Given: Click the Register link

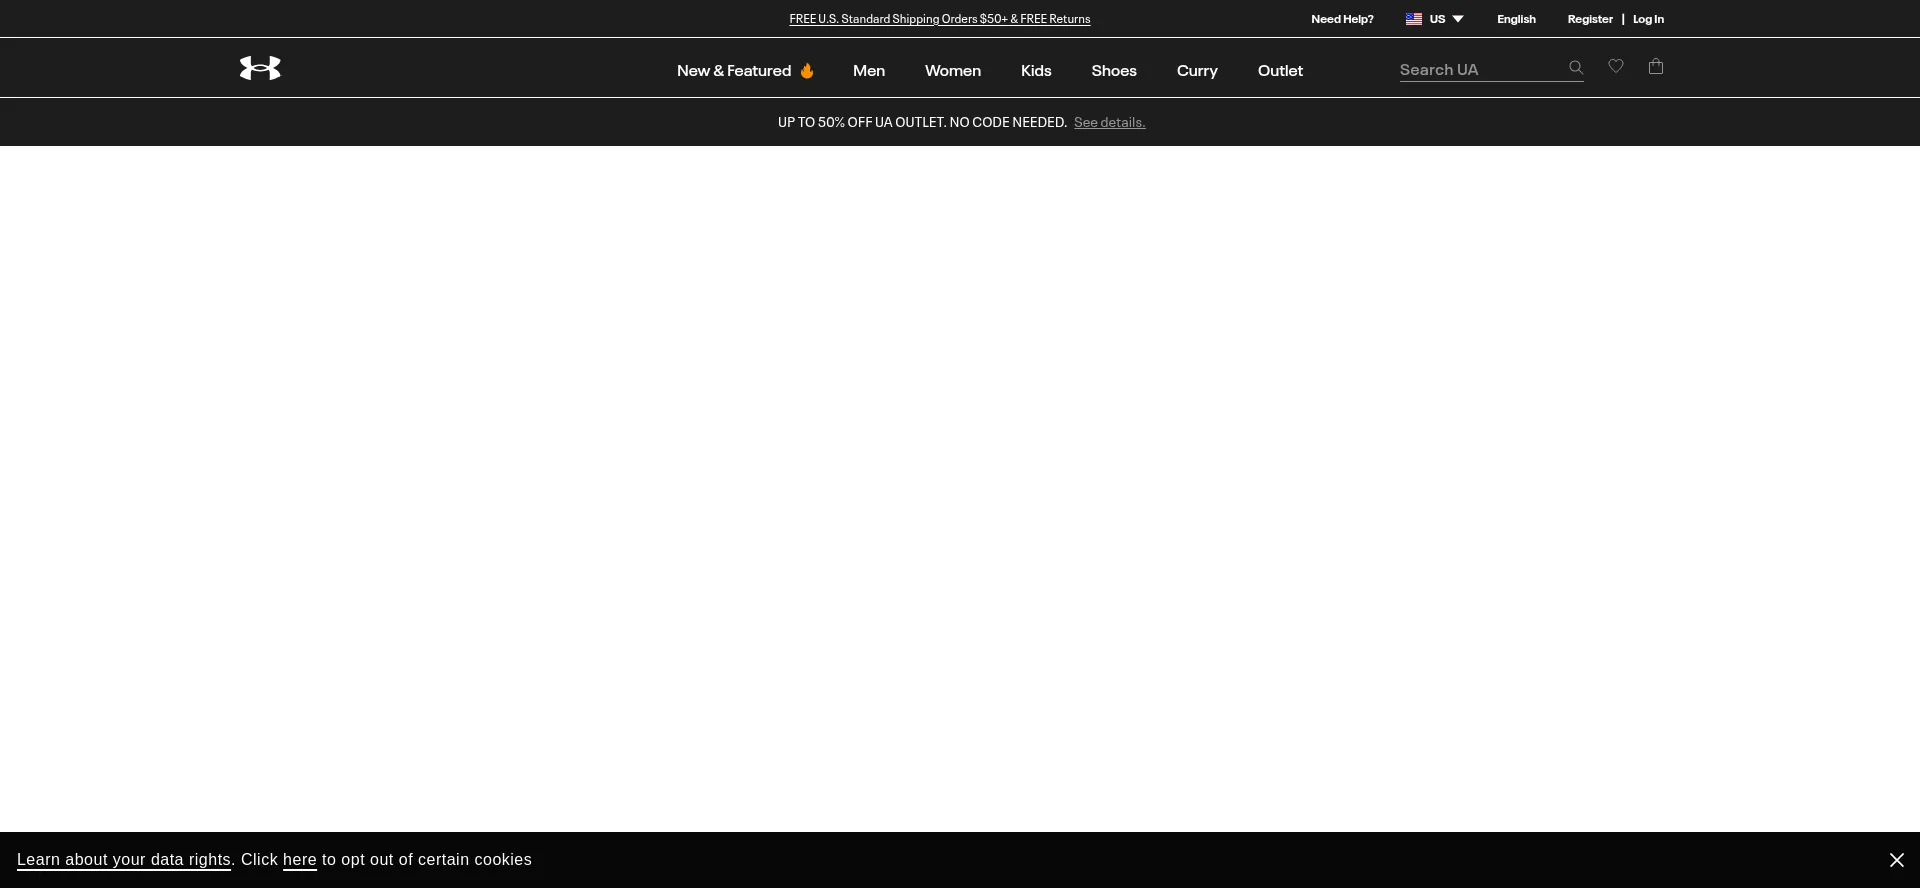Looking at the screenshot, I should (x=1590, y=19).
